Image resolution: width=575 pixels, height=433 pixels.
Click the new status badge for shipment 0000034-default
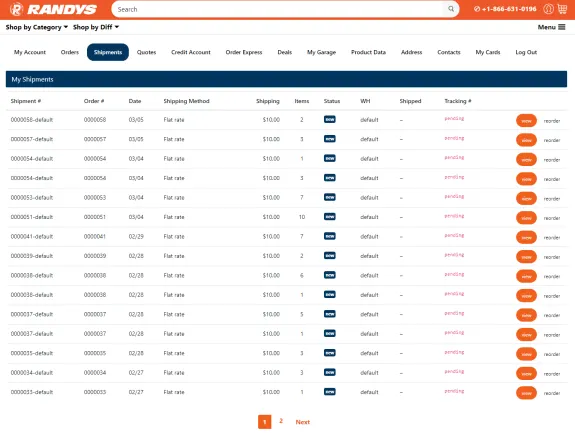tap(330, 372)
